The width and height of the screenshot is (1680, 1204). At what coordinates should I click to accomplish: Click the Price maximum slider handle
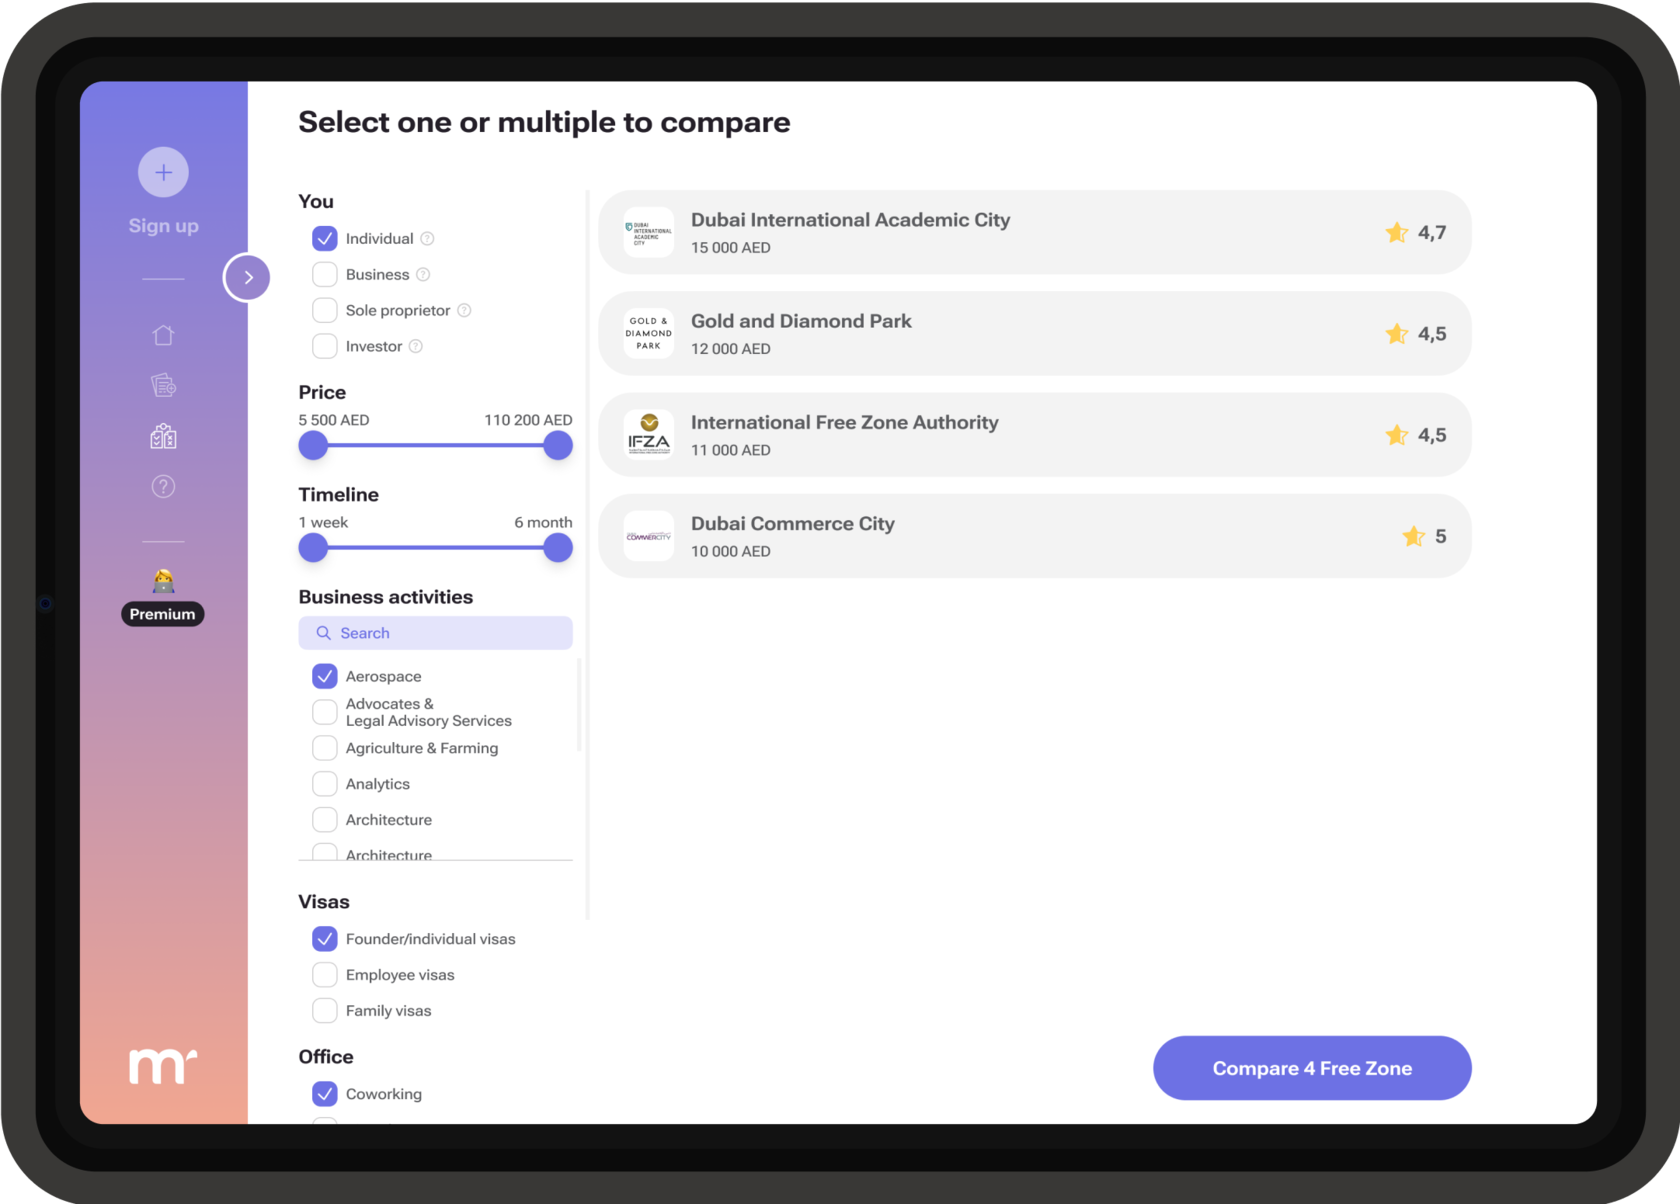click(558, 446)
